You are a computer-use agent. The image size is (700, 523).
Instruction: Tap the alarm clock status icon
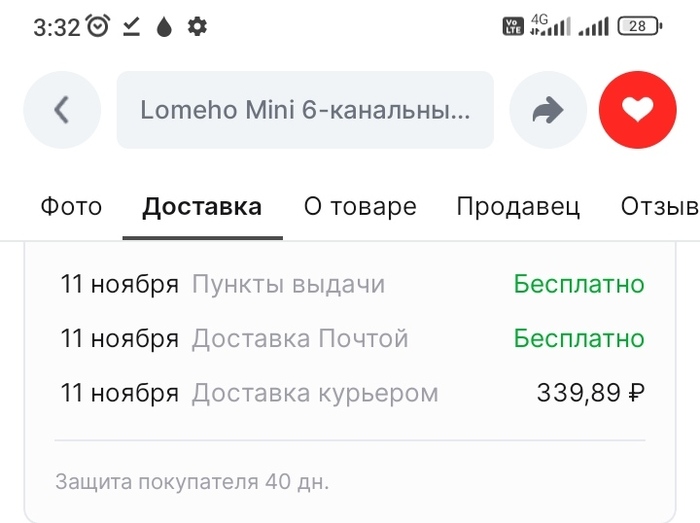coord(98,27)
